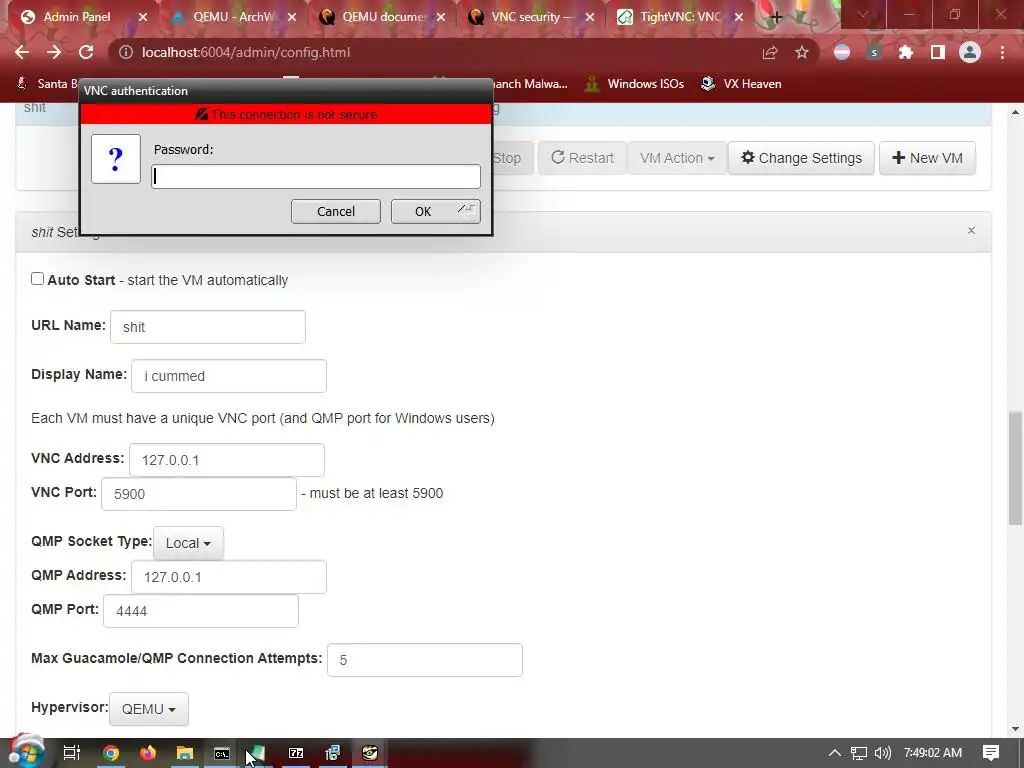Click the Restart VM button
The width and height of the screenshot is (1024, 768).
tap(582, 158)
